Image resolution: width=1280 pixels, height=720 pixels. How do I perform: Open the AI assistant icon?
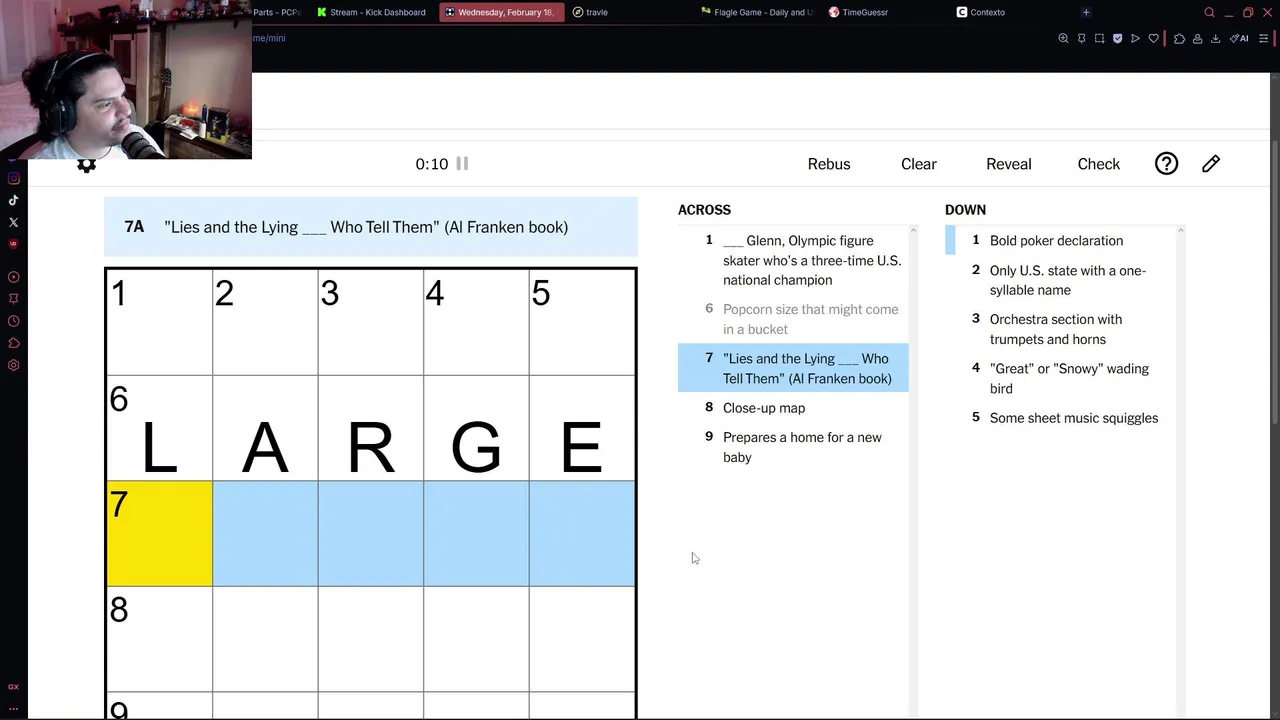[1239, 38]
